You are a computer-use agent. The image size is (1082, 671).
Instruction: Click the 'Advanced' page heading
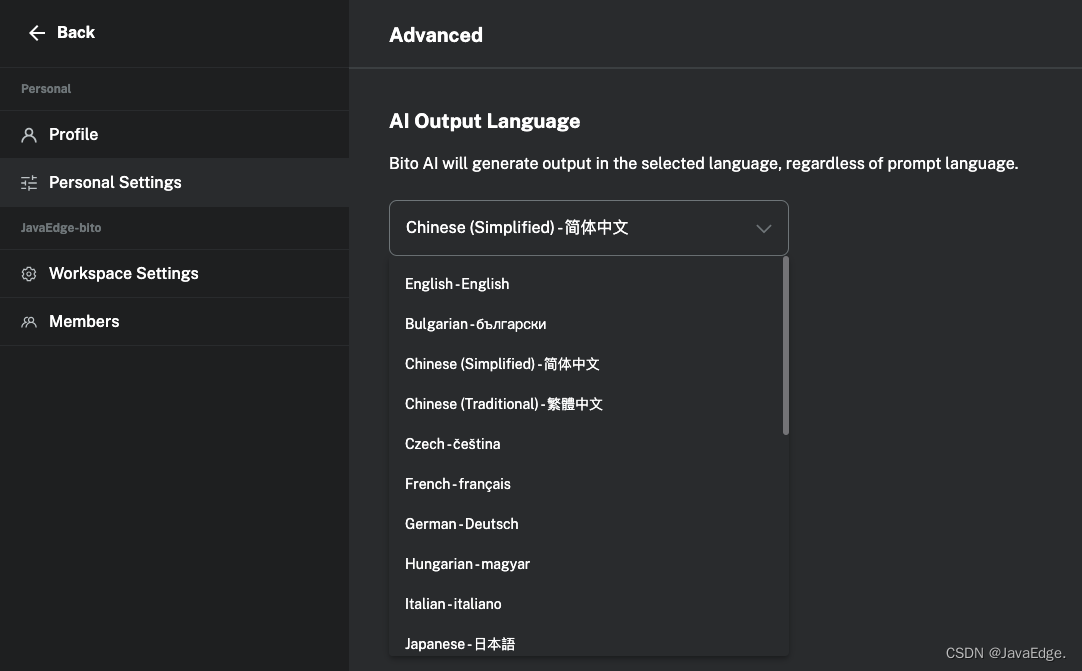[x=436, y=35]
